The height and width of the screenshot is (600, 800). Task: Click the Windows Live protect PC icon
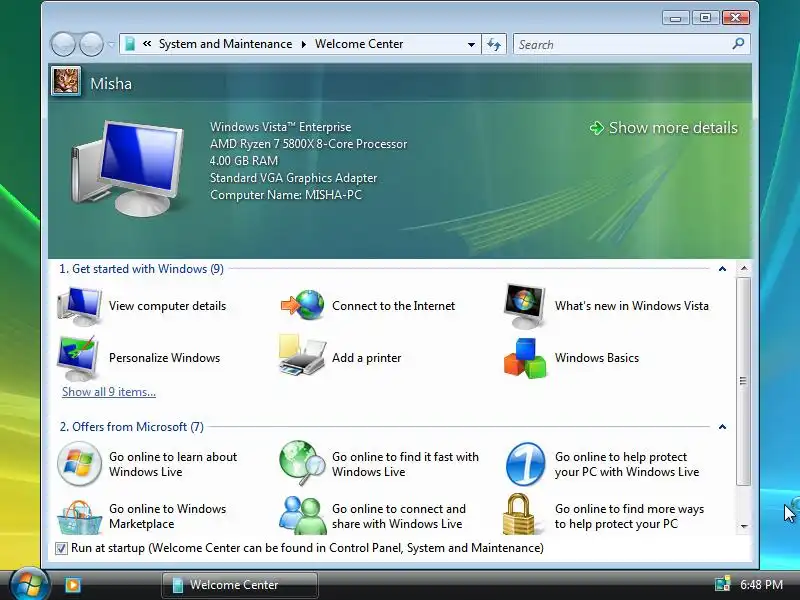tap(525, 464)
